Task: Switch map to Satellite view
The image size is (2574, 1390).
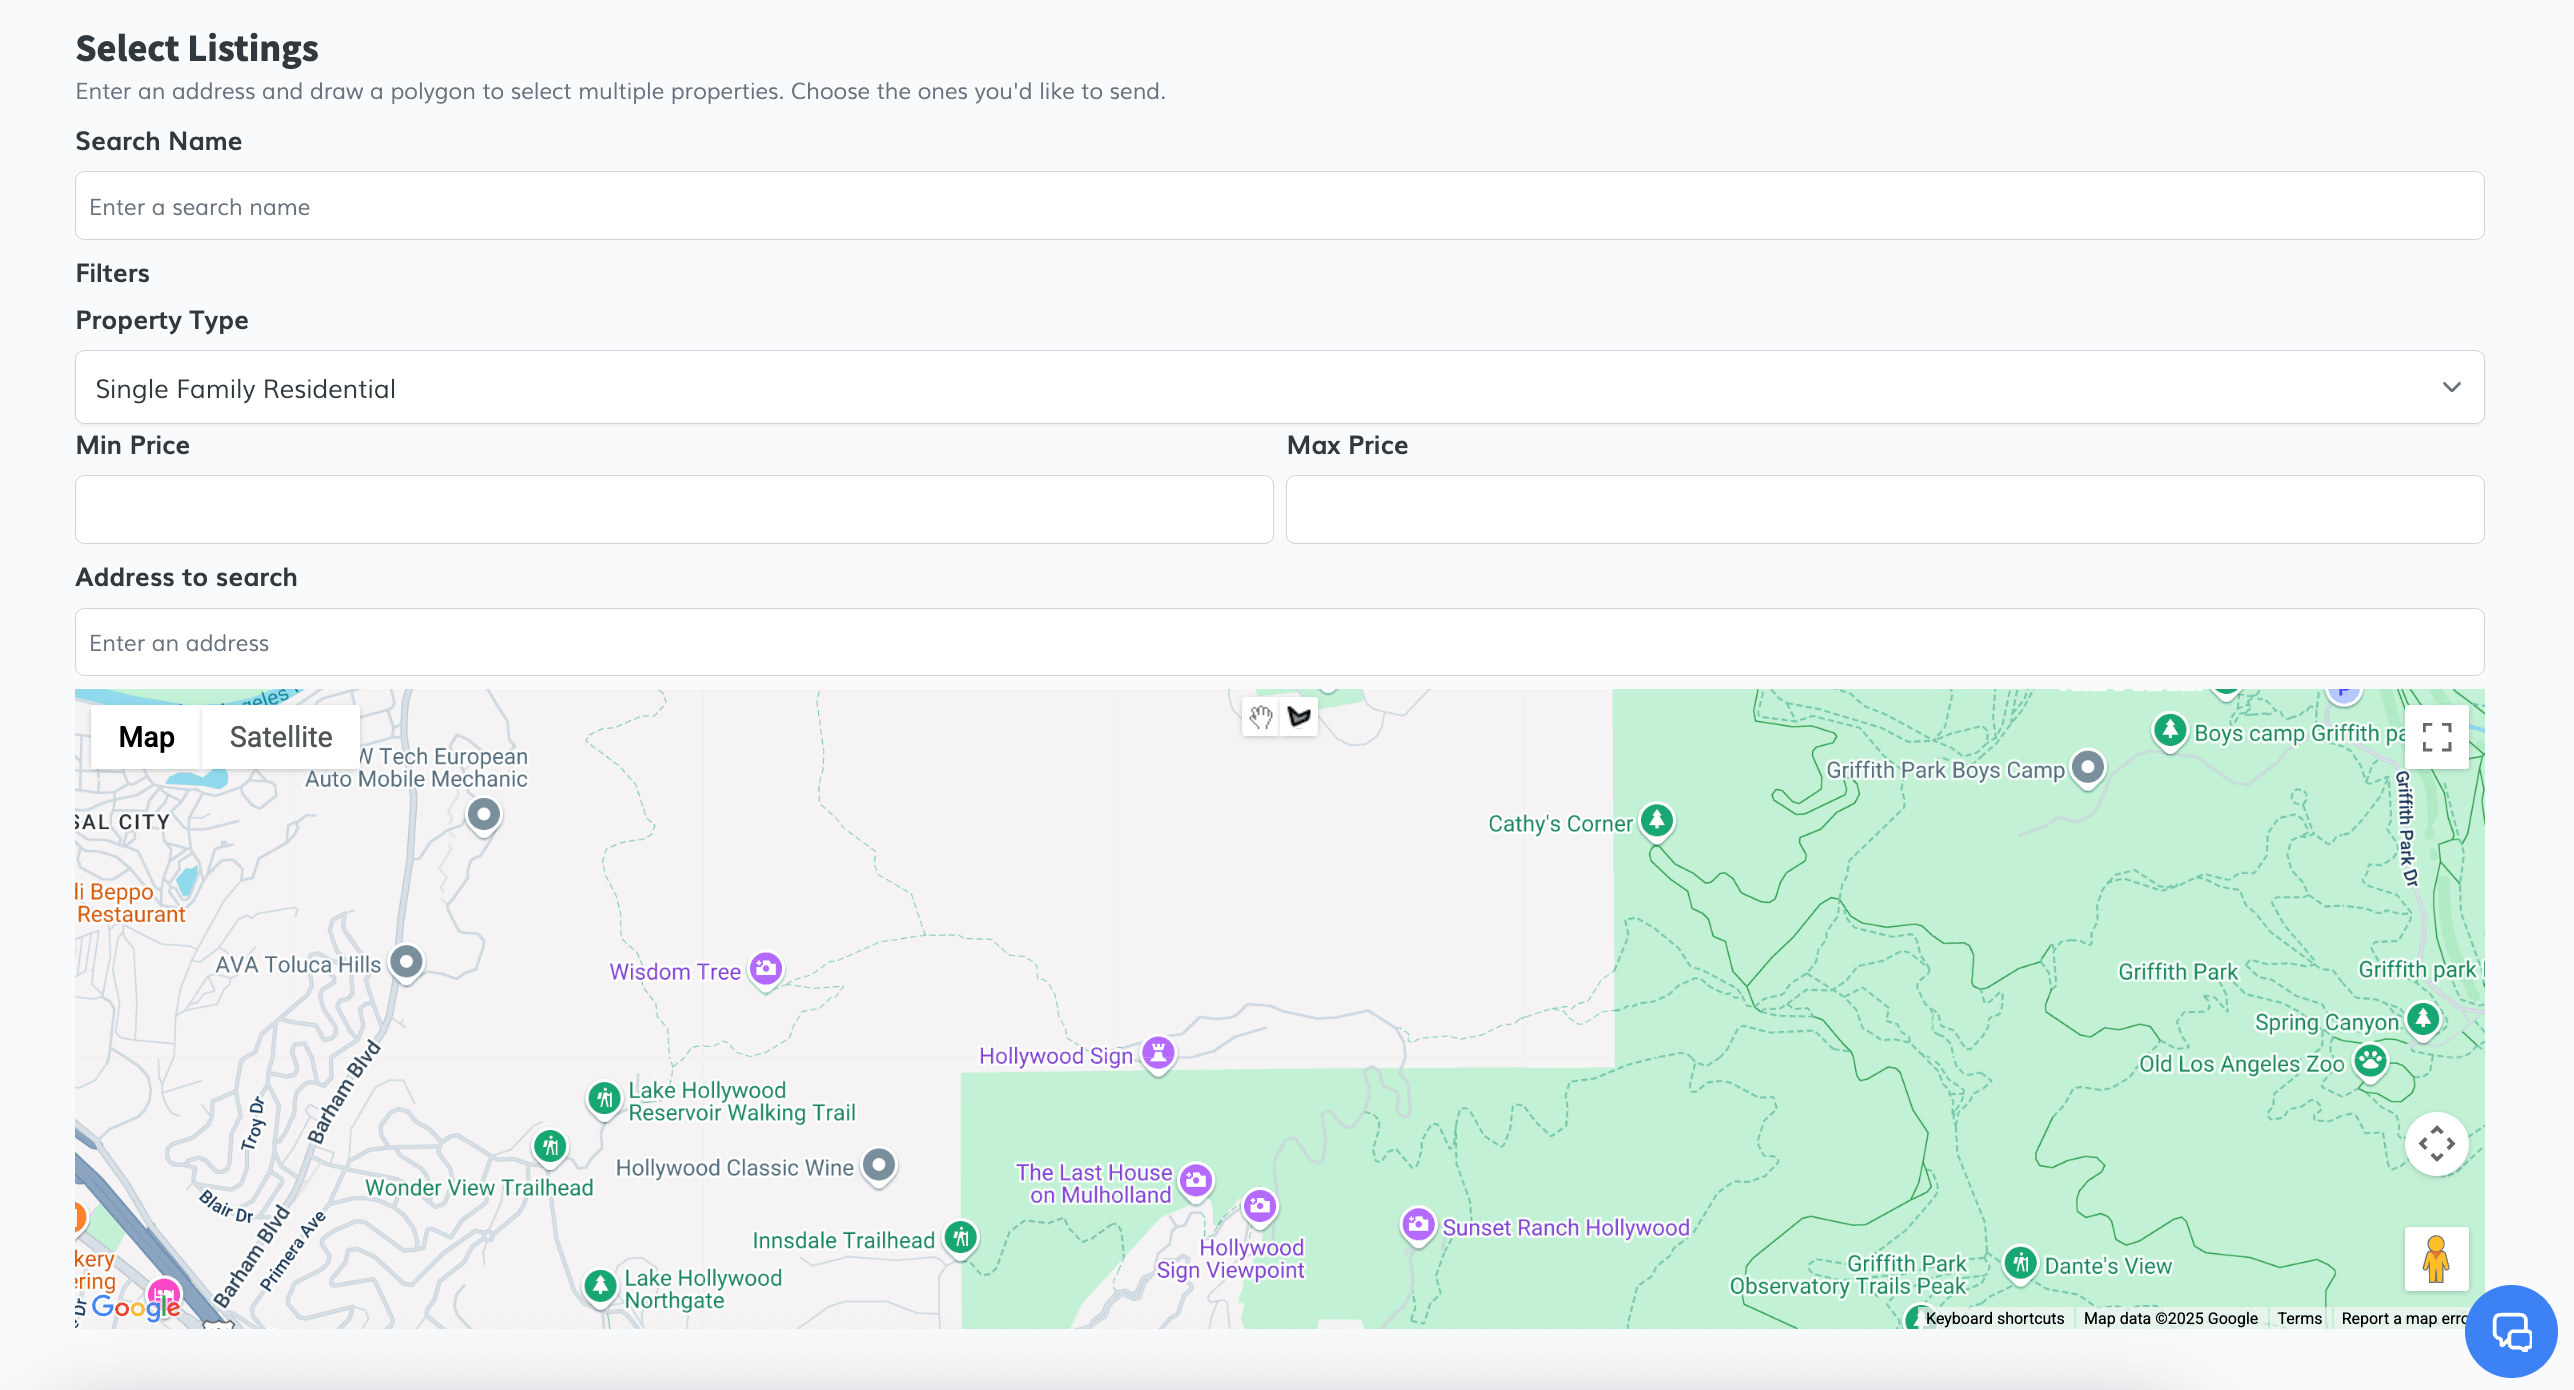Action: tap(281, 737)
